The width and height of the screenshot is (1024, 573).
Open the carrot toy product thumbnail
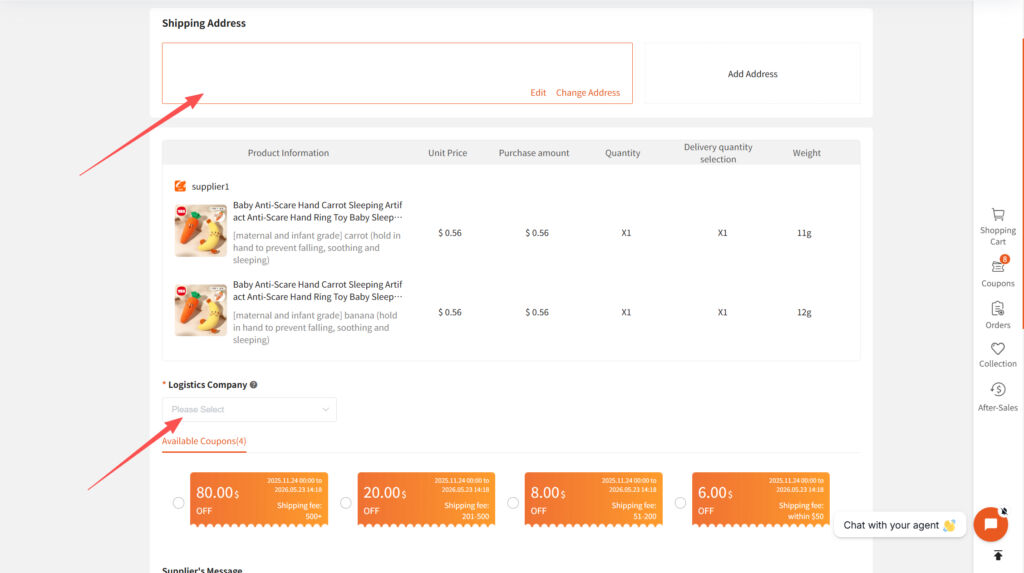(x=200, y=231)
